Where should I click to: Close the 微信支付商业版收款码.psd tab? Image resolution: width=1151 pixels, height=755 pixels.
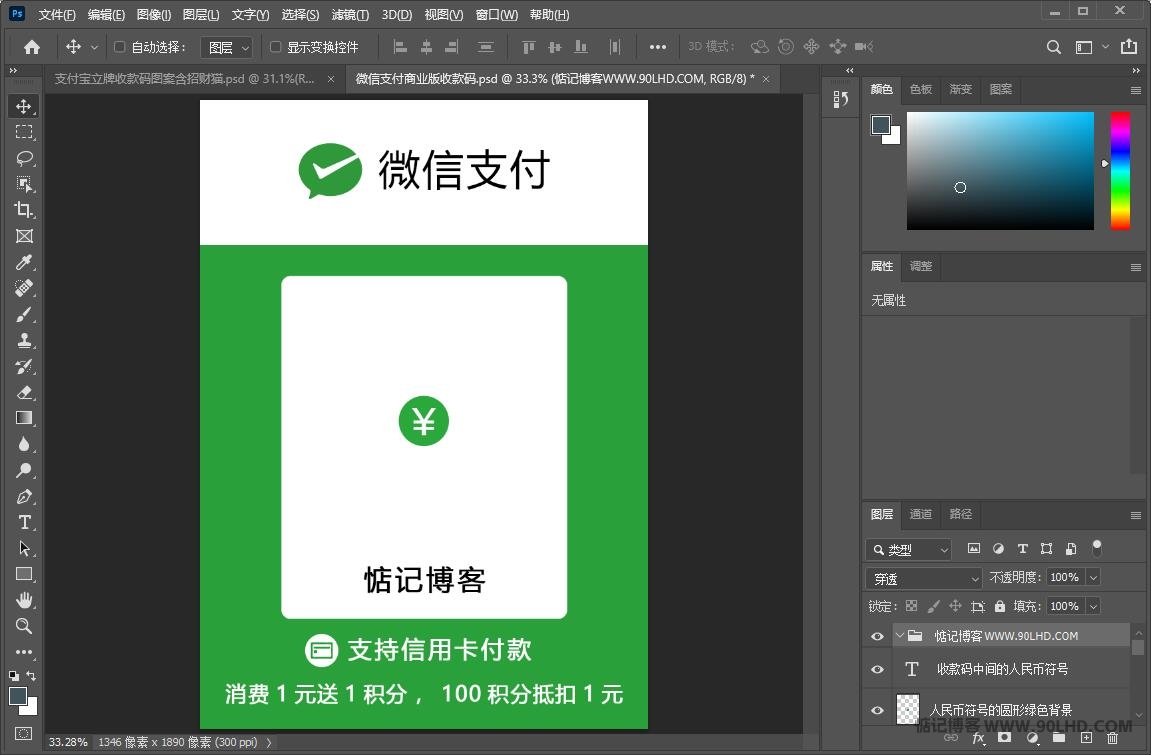point(766,79)
